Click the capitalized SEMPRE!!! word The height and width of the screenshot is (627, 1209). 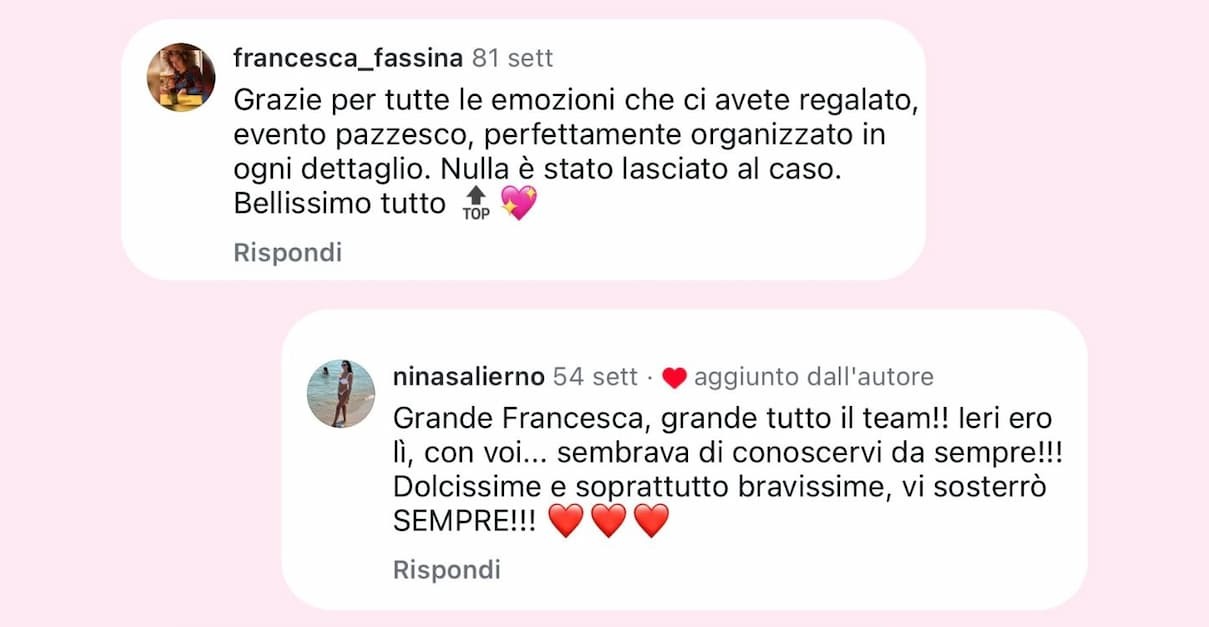(465, 520)
